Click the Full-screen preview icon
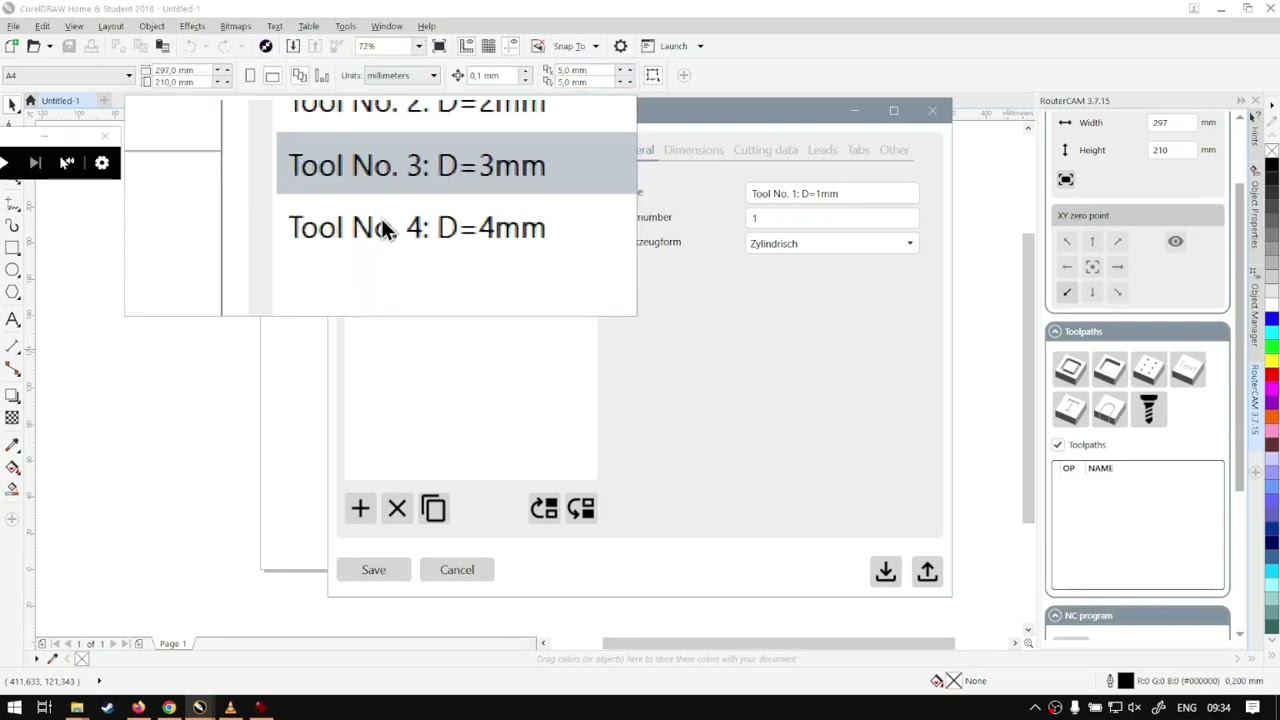This screenshot has height=720, width=1280. pos(438,46)
